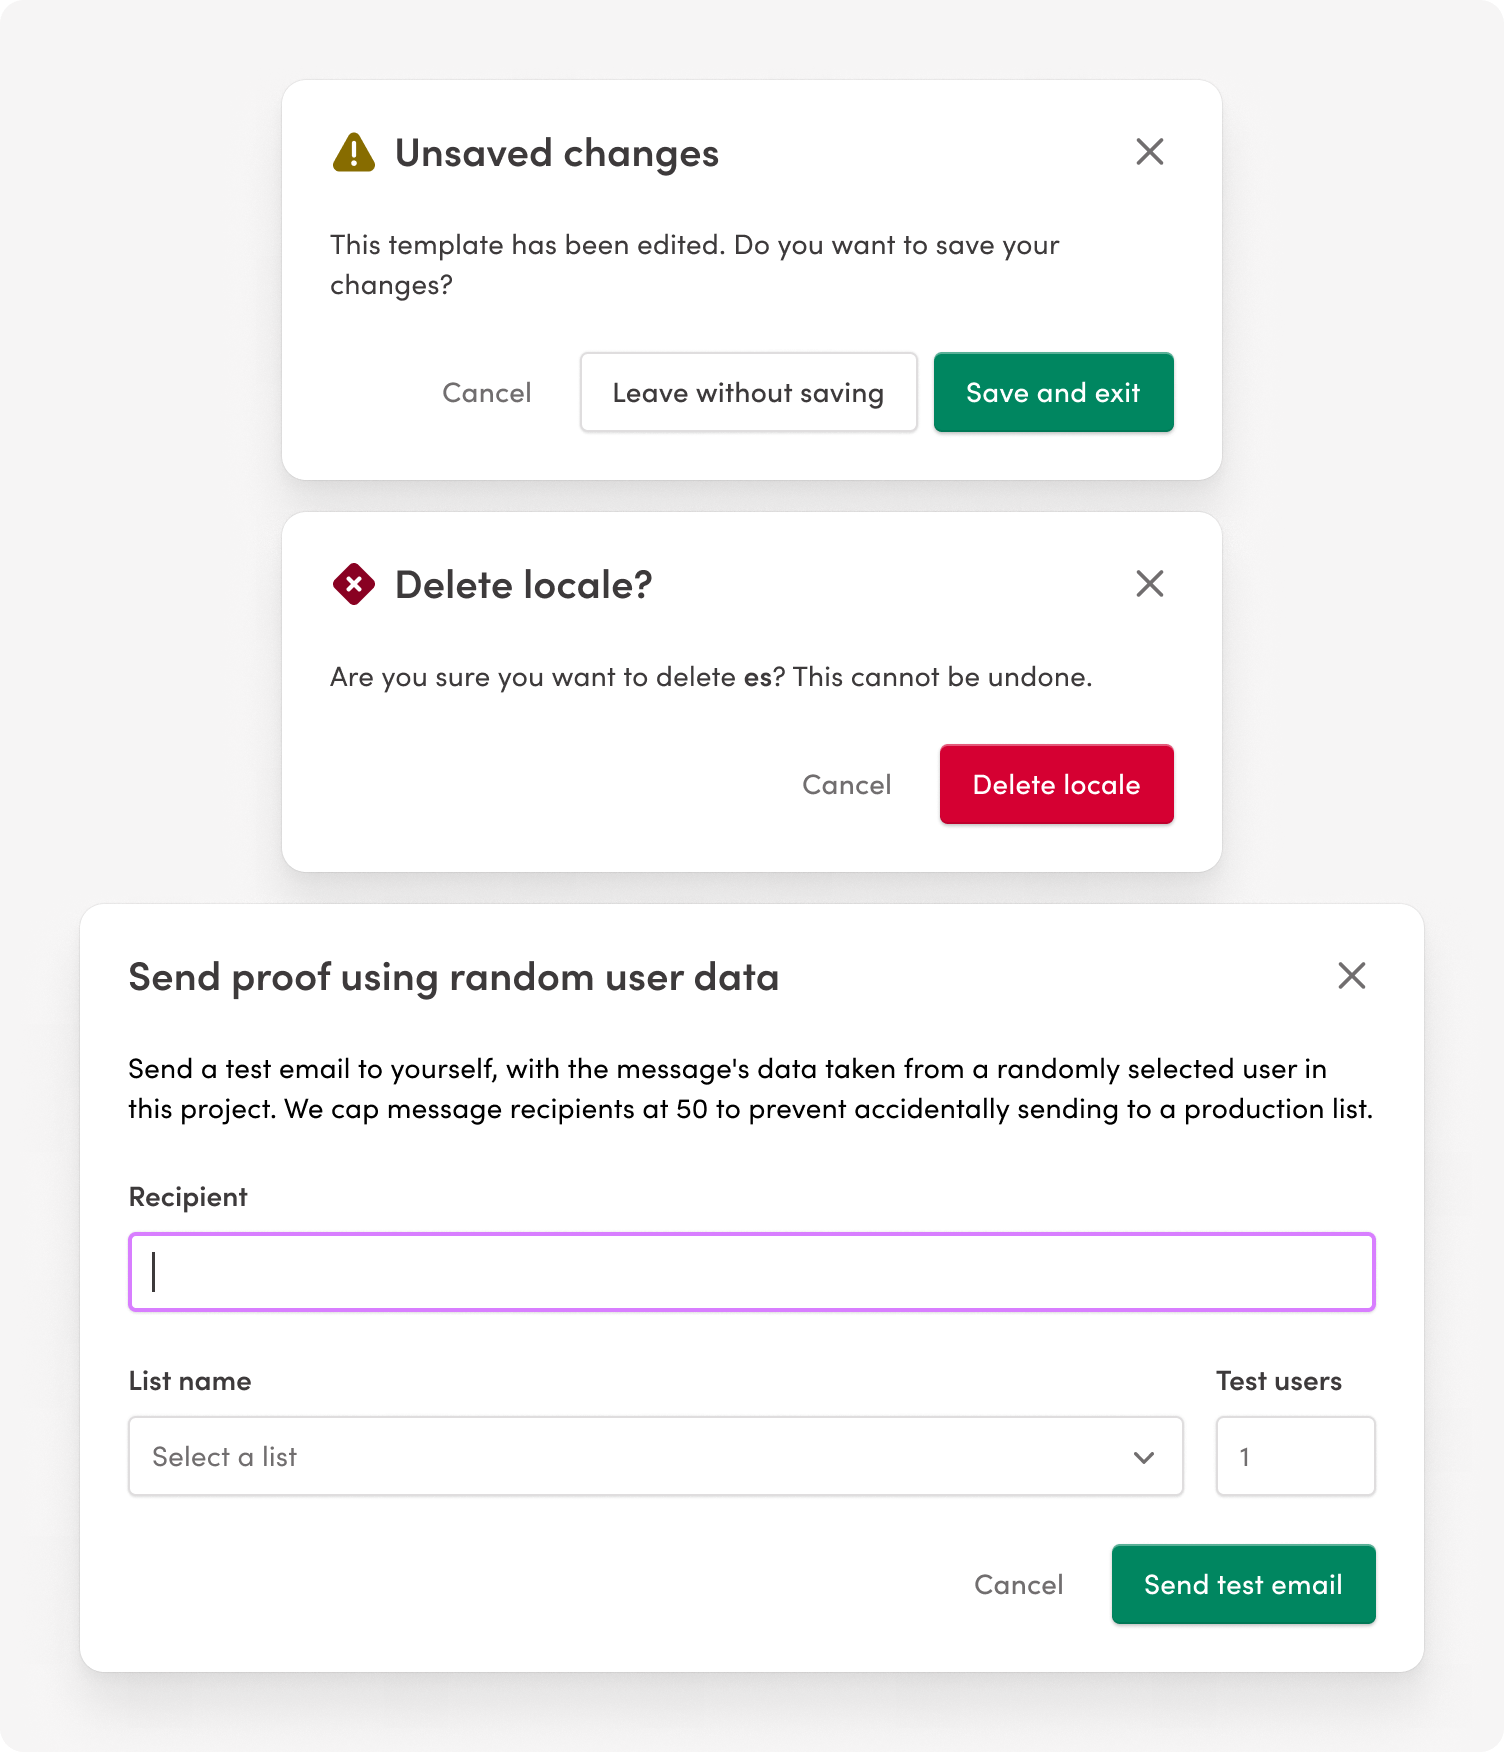Cancel the Delete locale dialog

(846, 784)
